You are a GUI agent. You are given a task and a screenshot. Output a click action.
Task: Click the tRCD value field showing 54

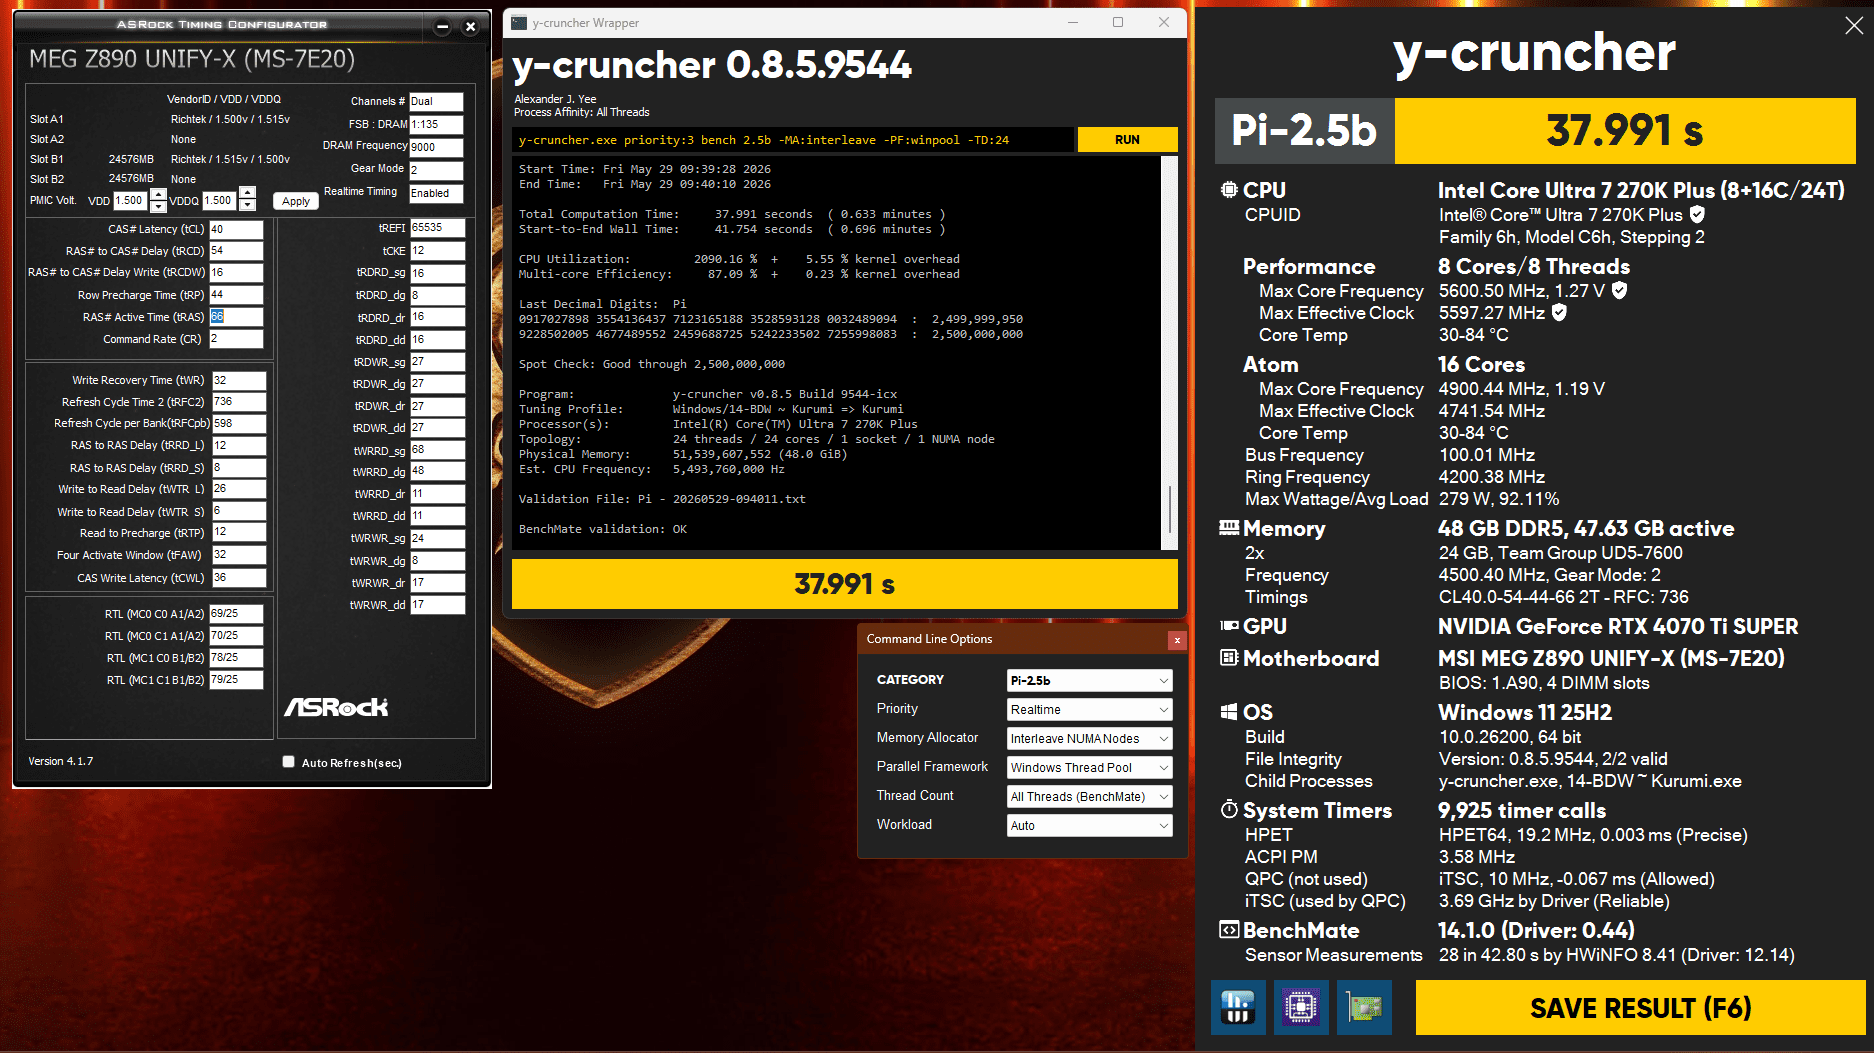(x=236, y=251)
